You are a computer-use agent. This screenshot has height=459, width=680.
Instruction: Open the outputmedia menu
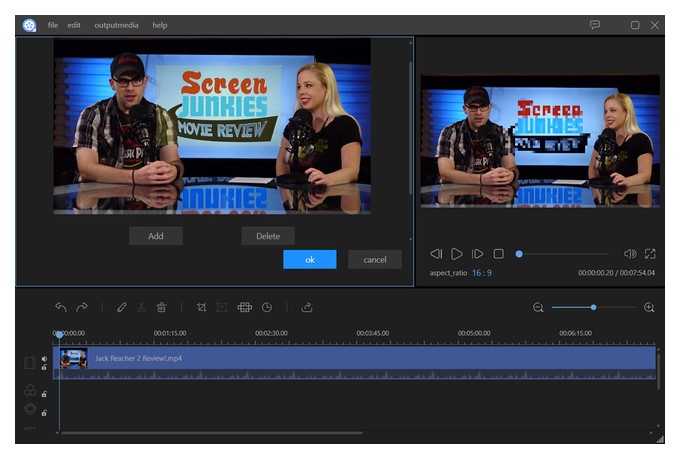coord(116,25)
